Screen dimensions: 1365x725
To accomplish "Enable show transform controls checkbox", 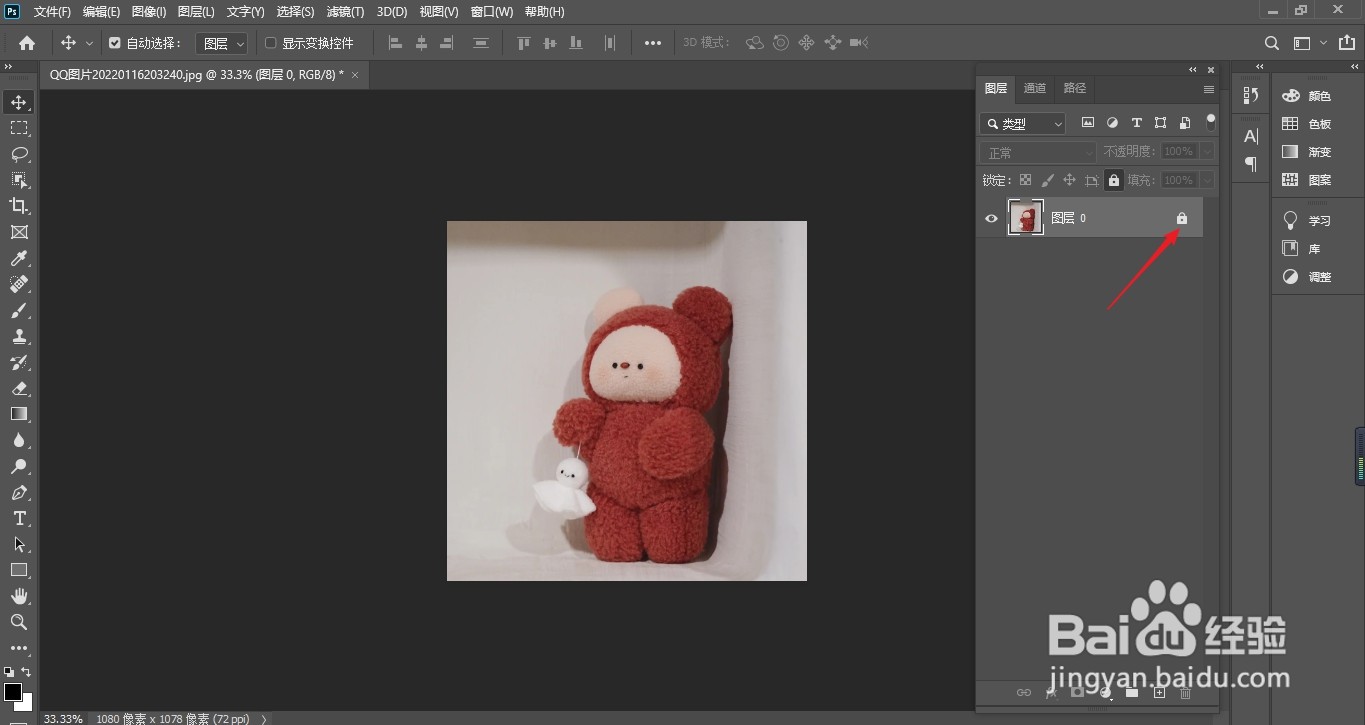I will (270, 43).
